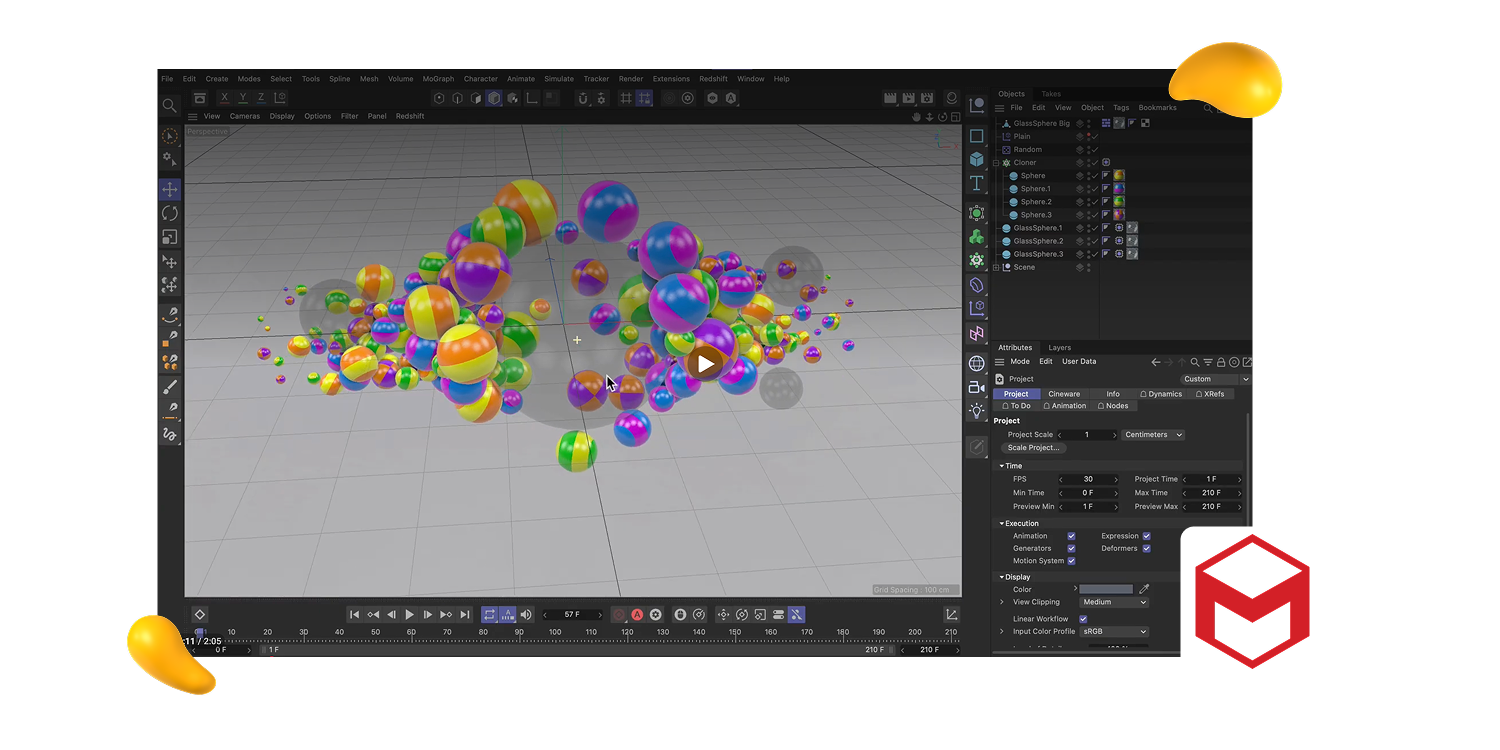The width and height of the screenshot is (1500, 750).
Task: Open the Cineware project tab
Action: click(x=1064, y=394)
